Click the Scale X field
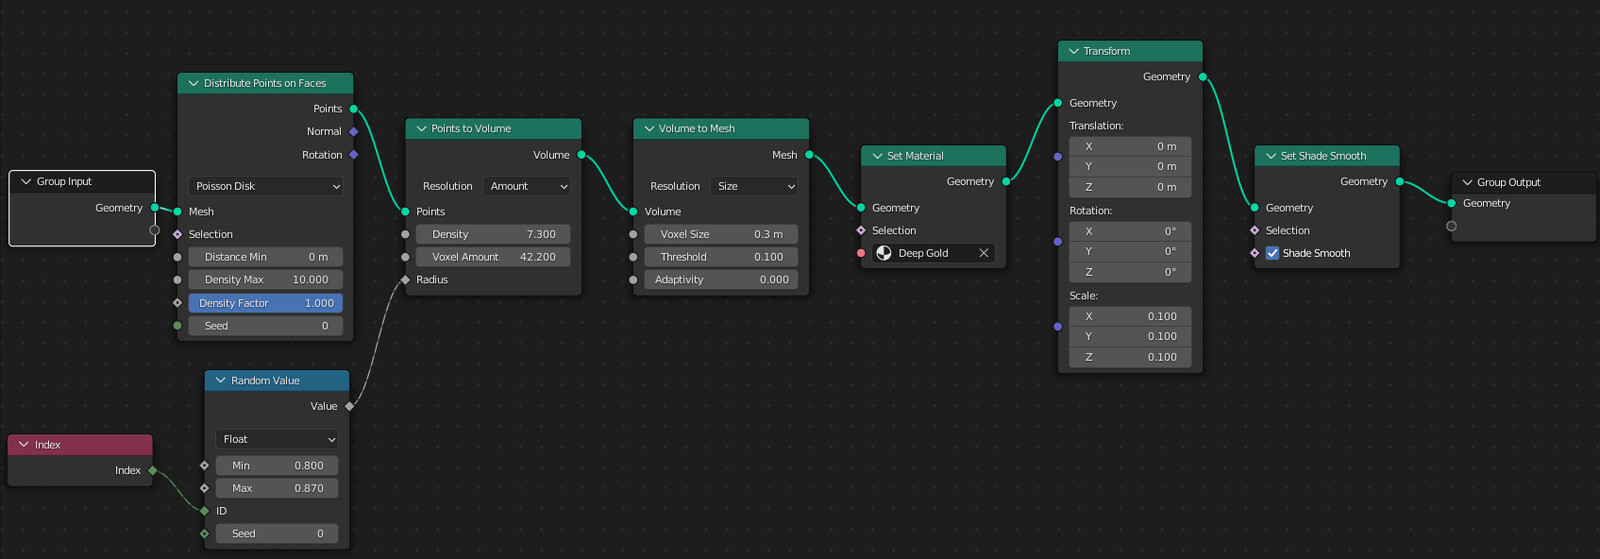Viewport: 1600px width, 559px height. point(1130,316)
